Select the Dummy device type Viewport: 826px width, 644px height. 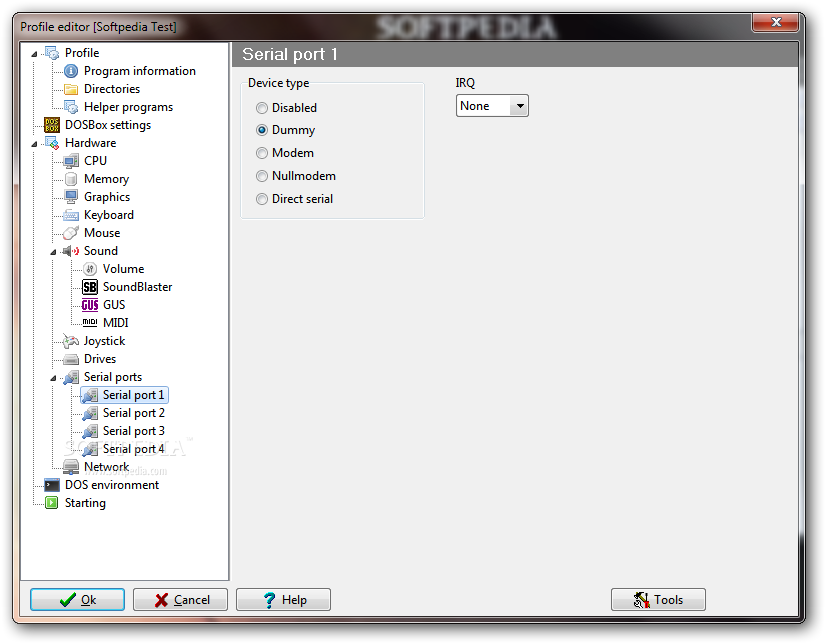262,130
